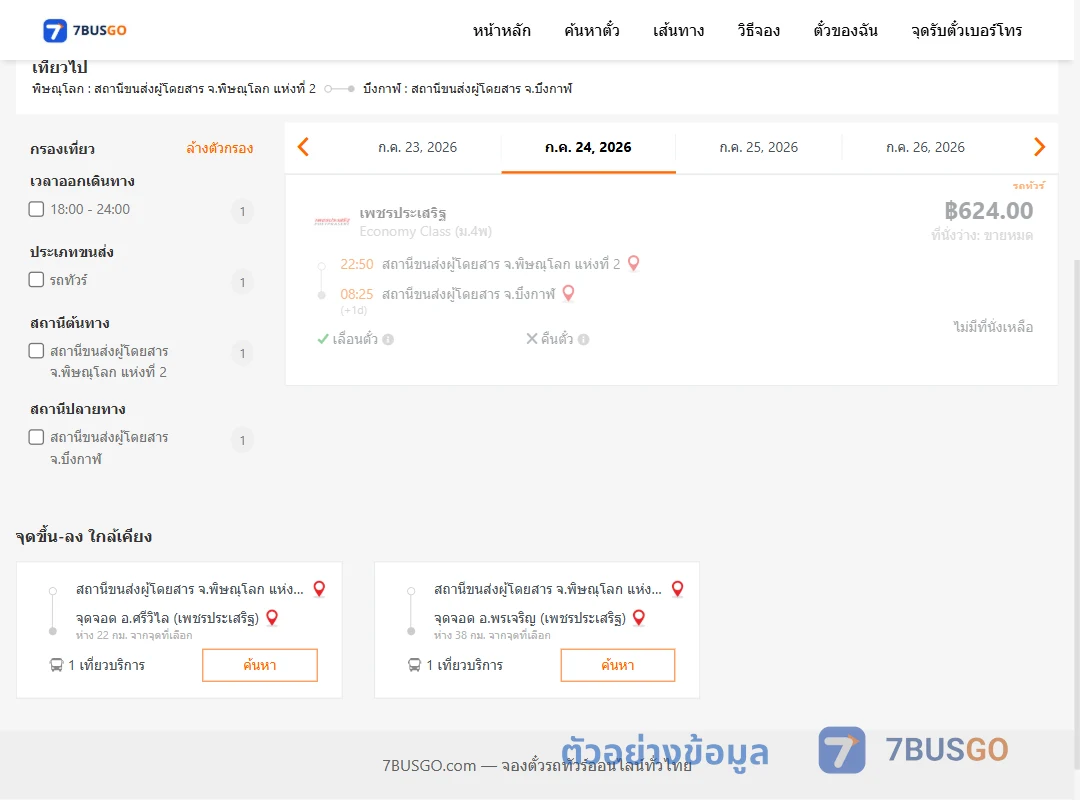
Task: Click bus icon in อ.พรเจริญ card
Action: pos(415,665)
